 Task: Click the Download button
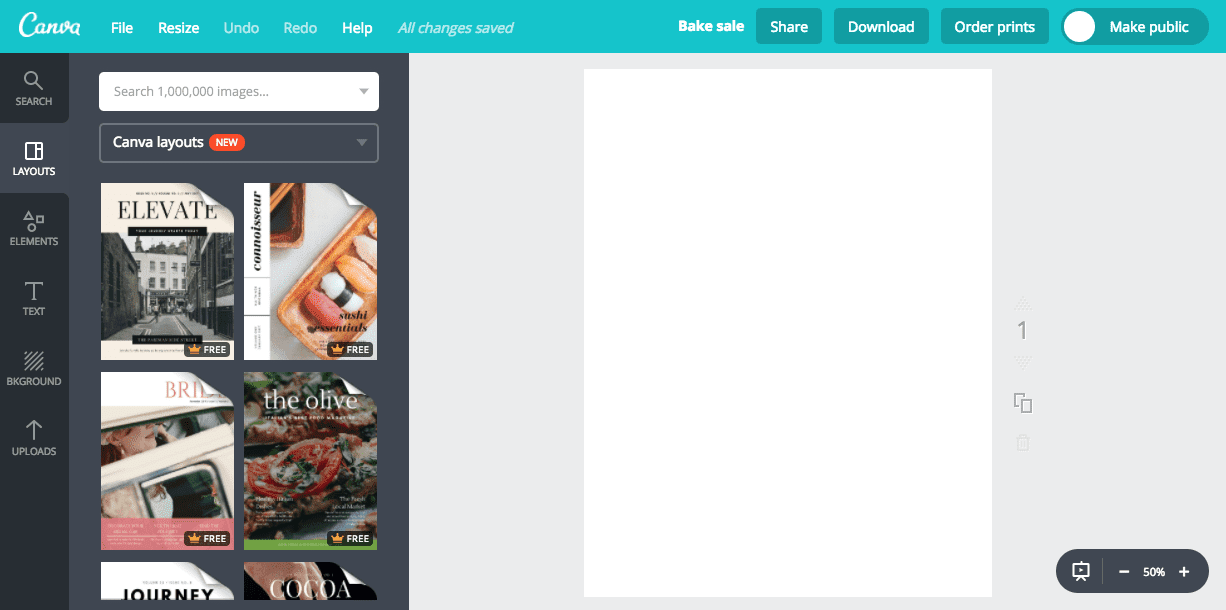[x=881, y=26]
